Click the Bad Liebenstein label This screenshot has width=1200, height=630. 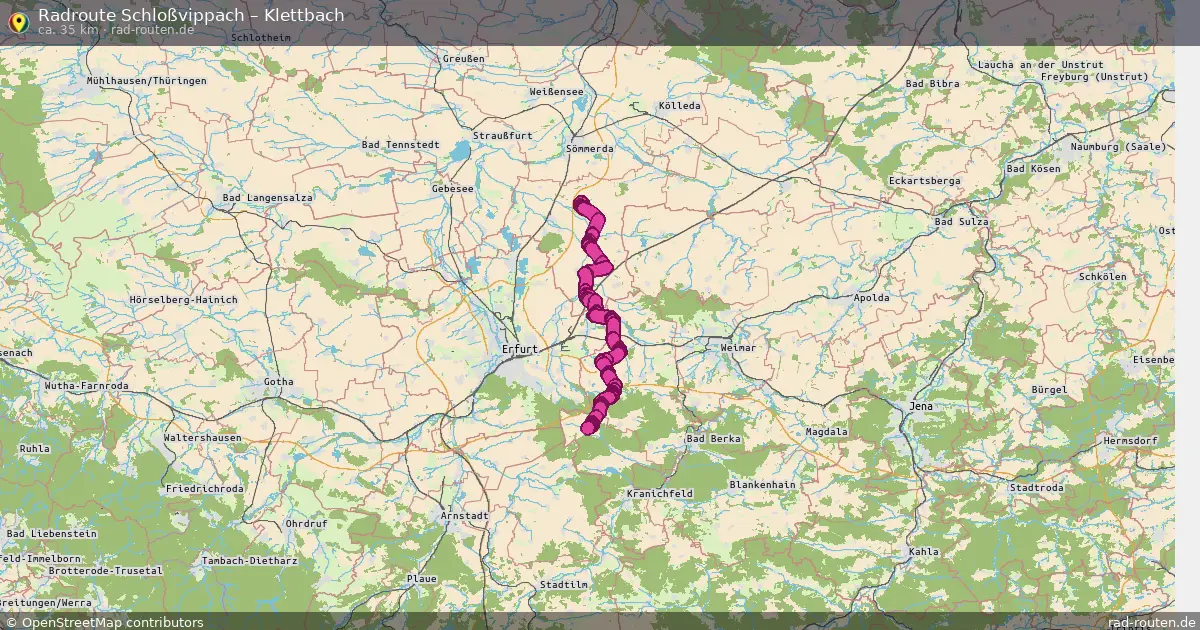(51, 534)
